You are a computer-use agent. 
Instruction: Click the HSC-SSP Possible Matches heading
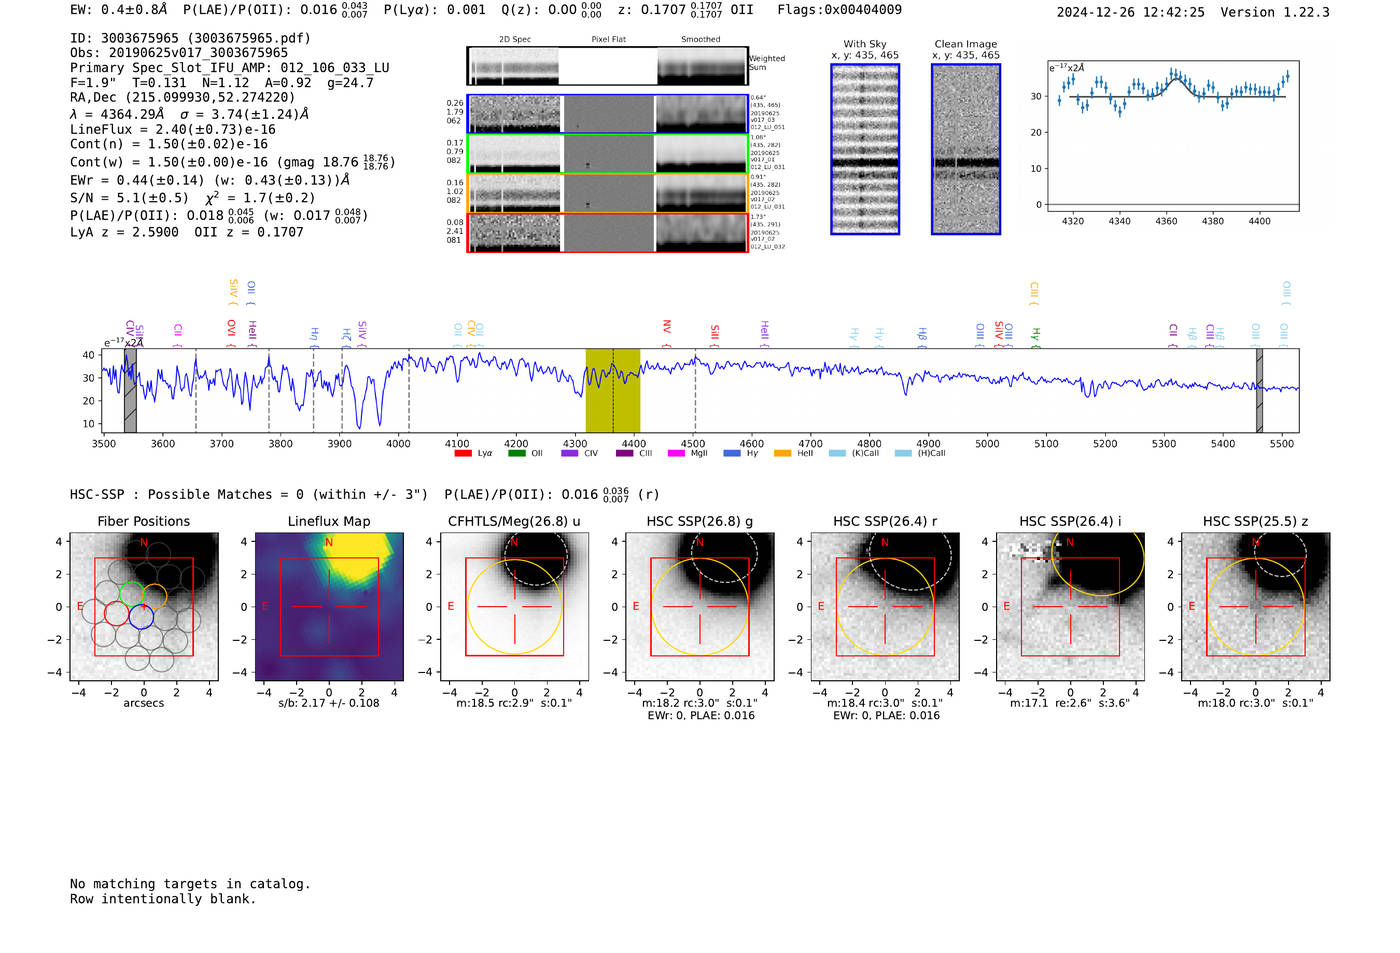pos(249,495)
